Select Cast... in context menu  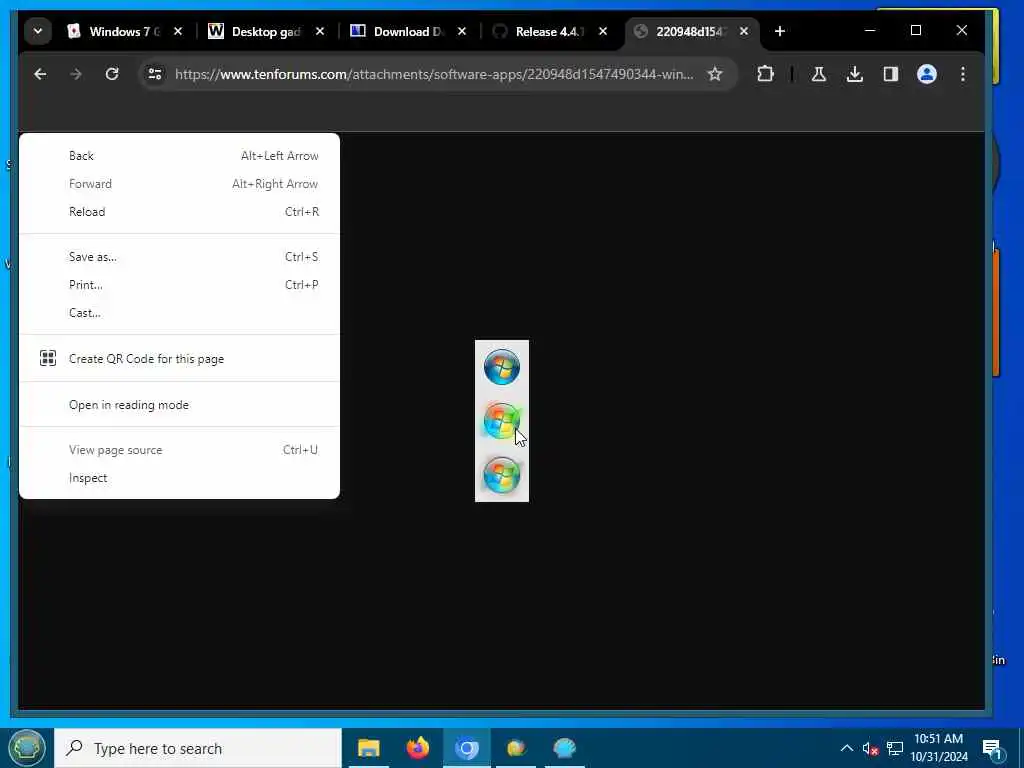coord(180,313)
